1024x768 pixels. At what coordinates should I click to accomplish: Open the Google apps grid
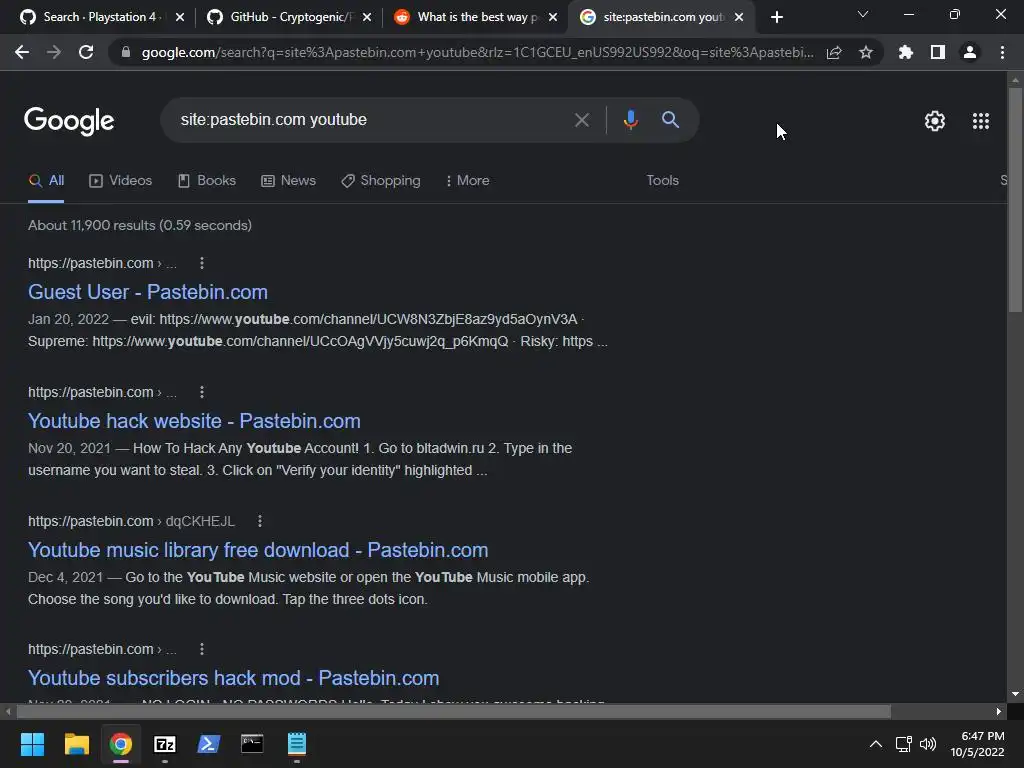pos(980,121)
